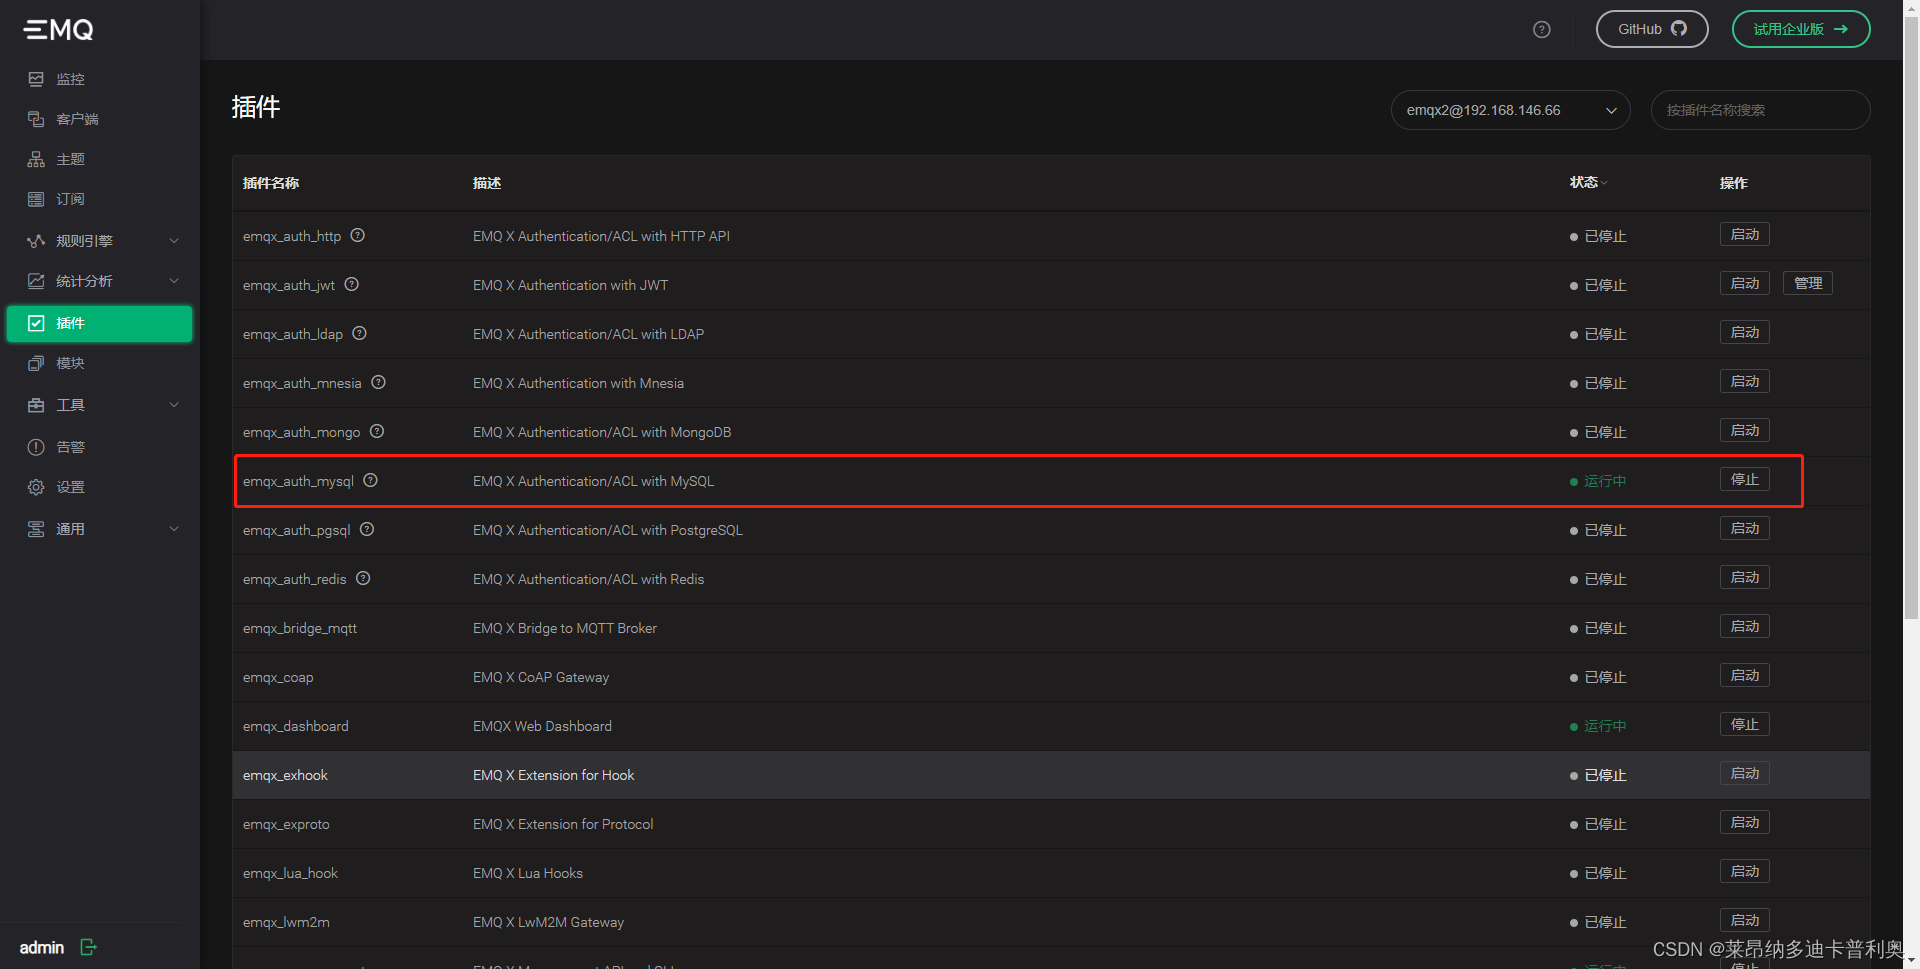1920x969 pixels.
Task: Click the help icon next to emqx_auth_jwt
Action: (x=351, y=284)
